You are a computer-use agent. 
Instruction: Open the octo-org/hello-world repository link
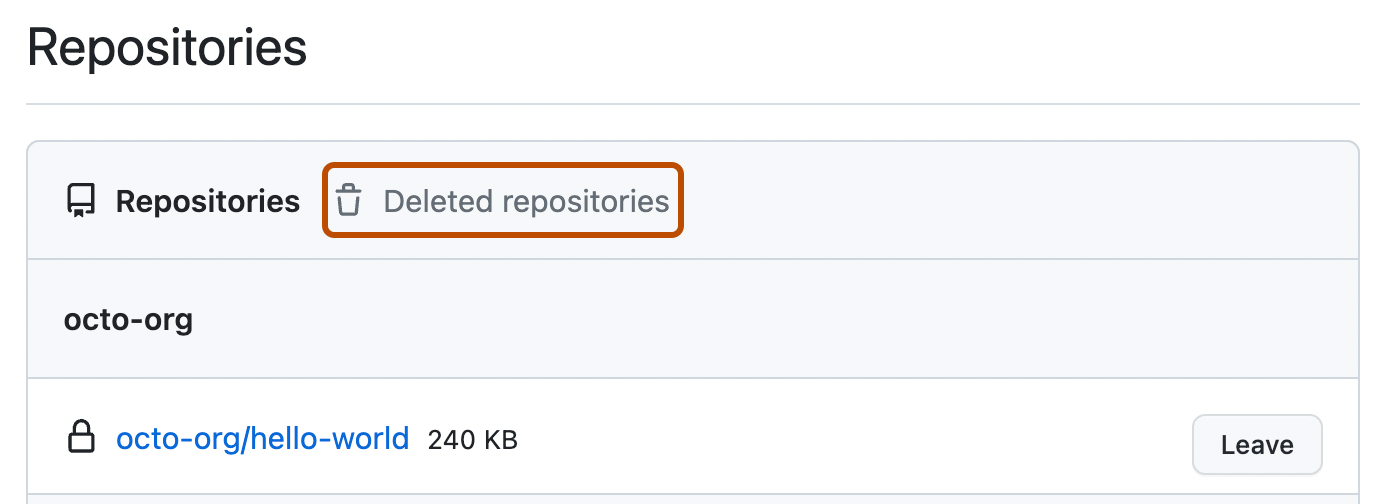point(262,438)
